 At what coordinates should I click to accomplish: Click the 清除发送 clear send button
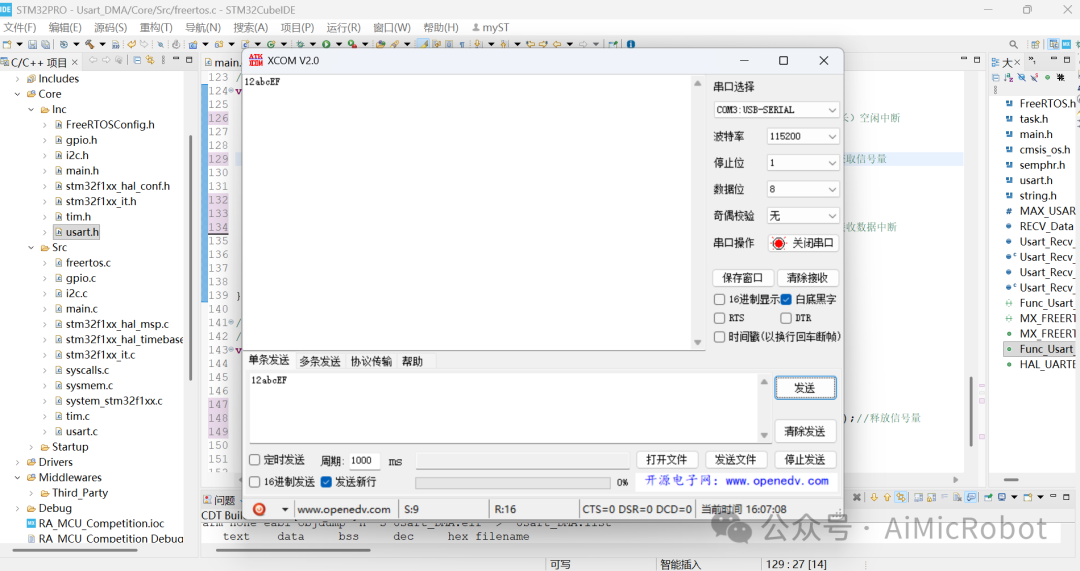click(805, 431)
